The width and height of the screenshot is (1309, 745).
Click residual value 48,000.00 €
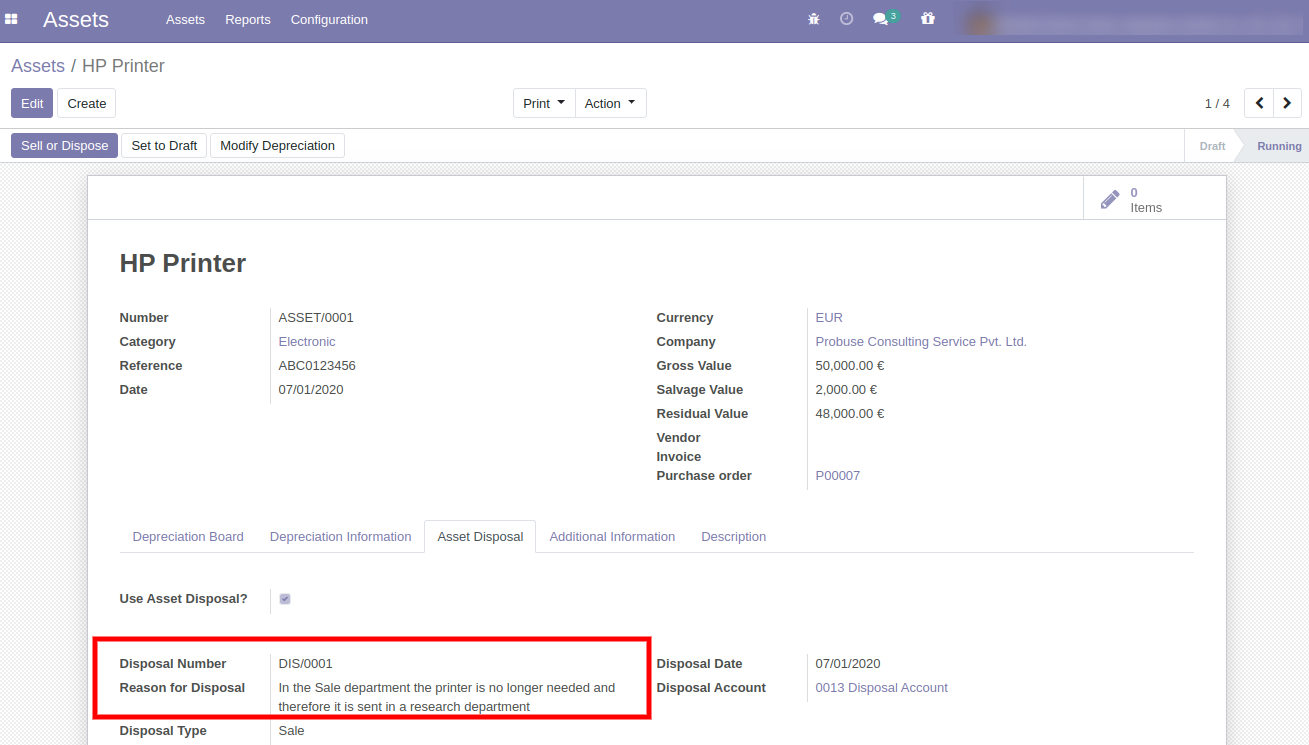point(850,414)
